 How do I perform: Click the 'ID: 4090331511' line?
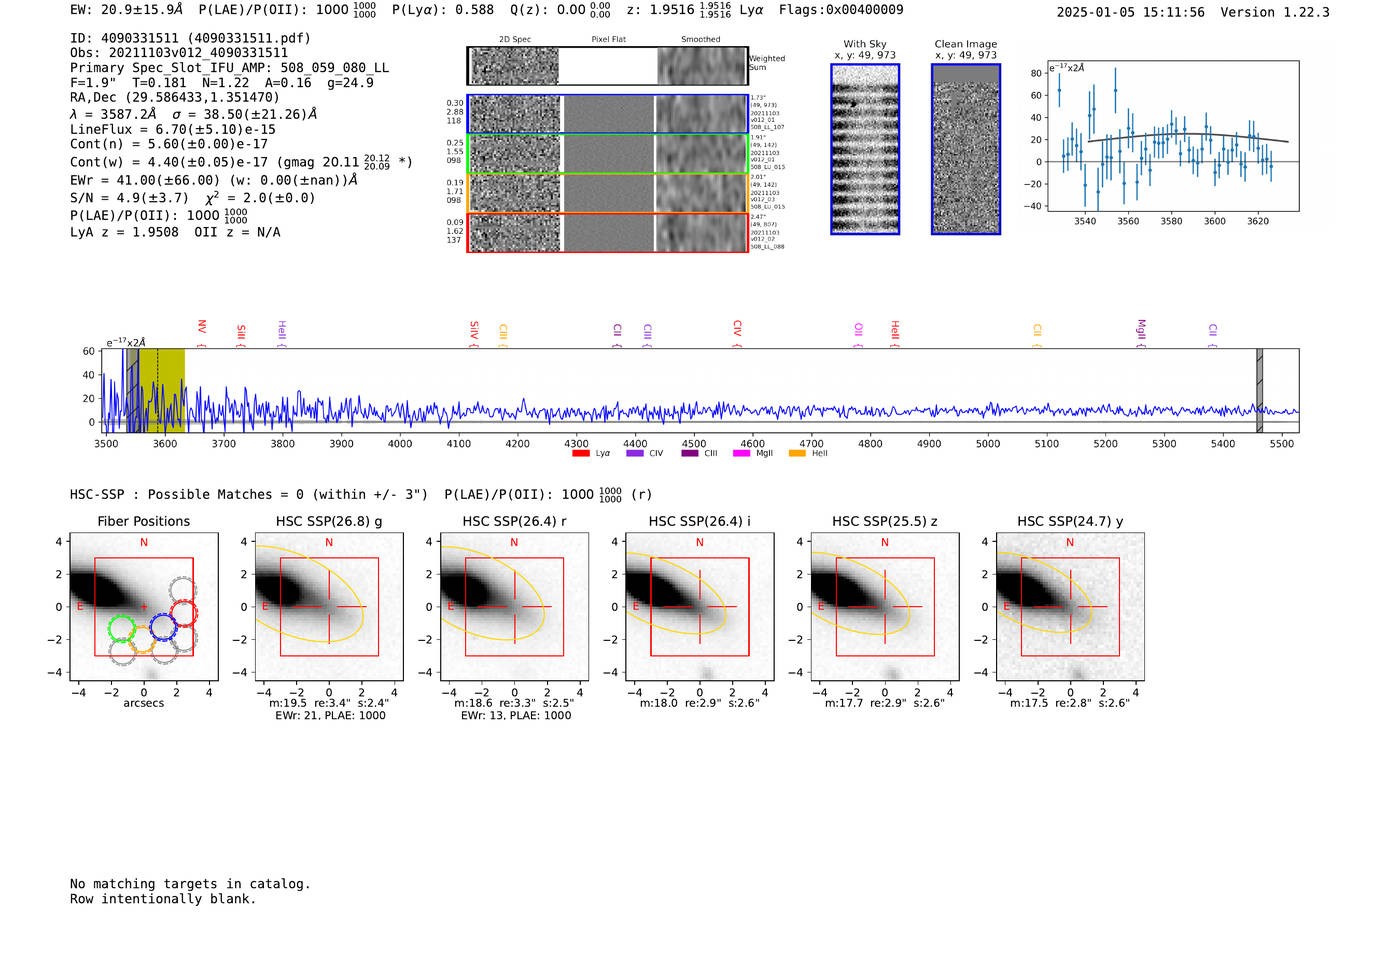click(x=190, y=38)
